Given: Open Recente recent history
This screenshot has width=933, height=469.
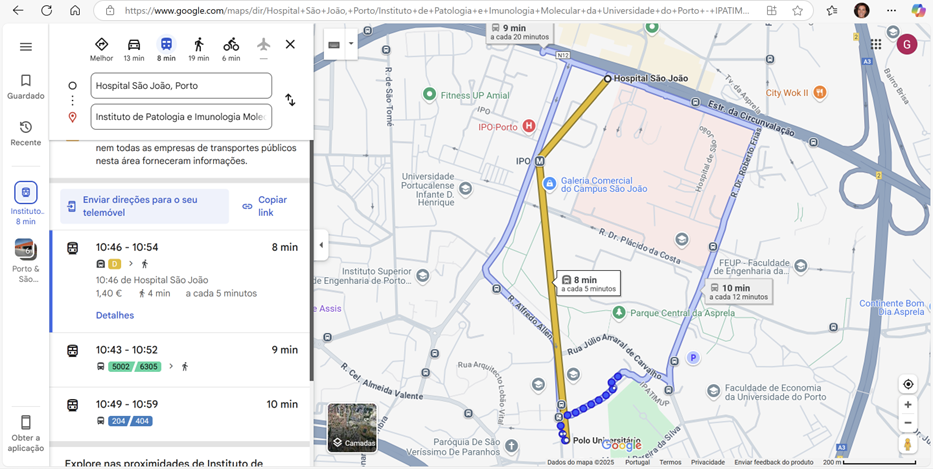Looking at the screenshot, I should coord(26,134).
